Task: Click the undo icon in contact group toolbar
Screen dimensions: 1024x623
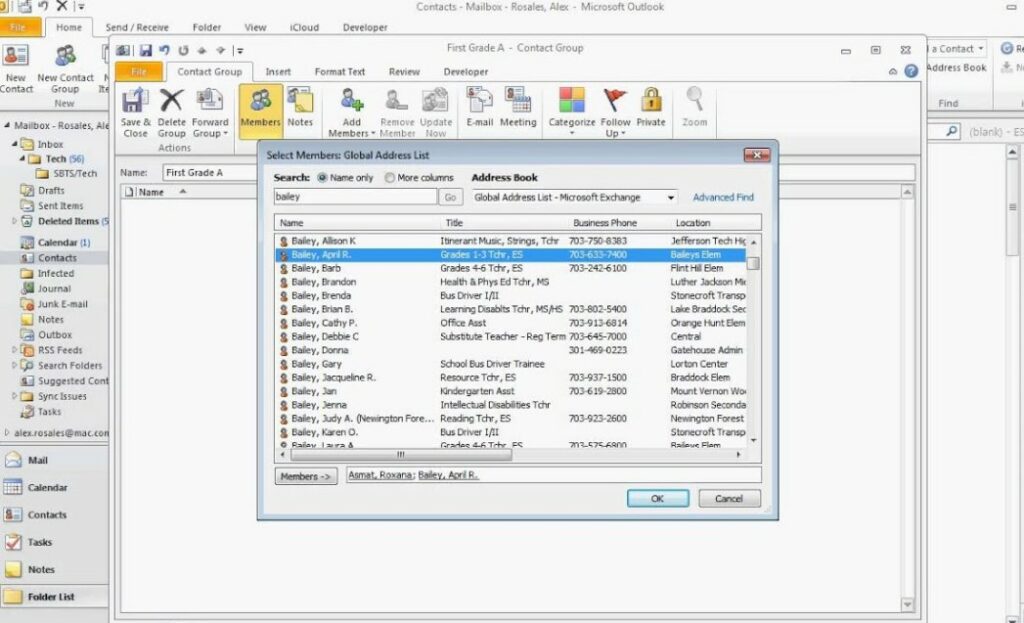Action: click(x=164, y=50)
